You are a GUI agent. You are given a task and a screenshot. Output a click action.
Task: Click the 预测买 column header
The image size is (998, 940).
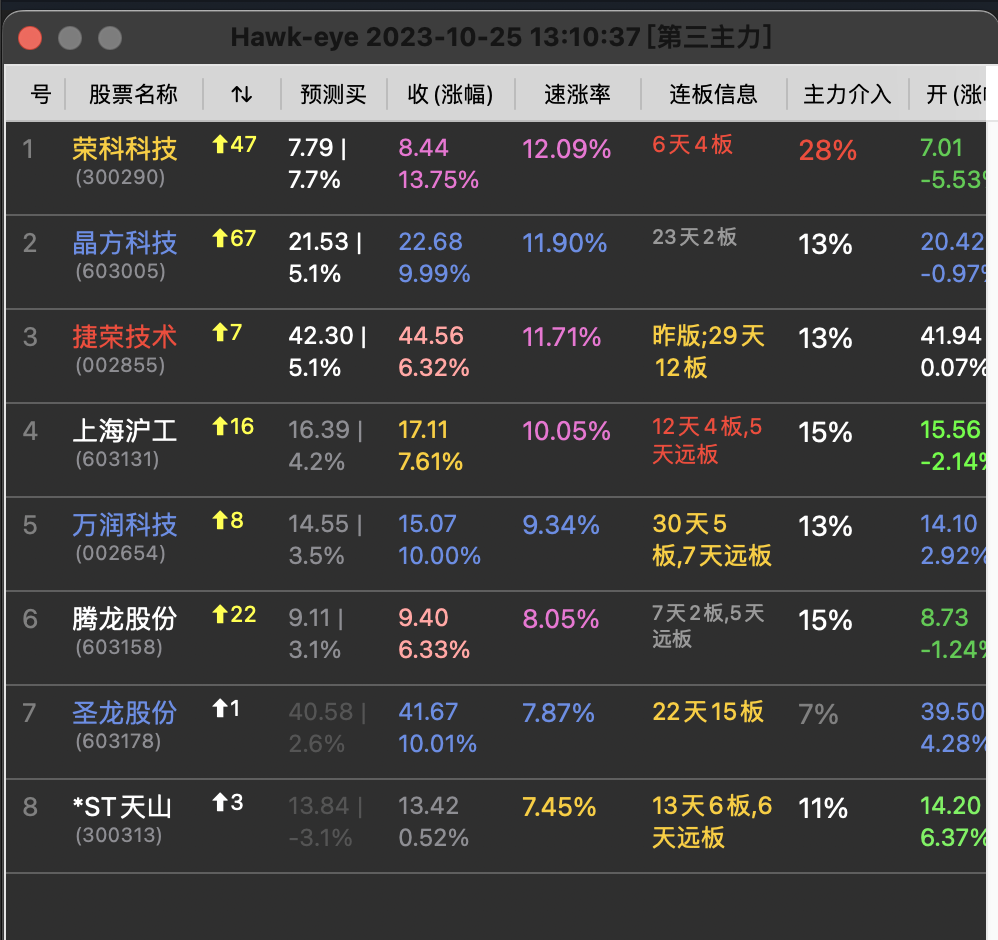[333, 95]
